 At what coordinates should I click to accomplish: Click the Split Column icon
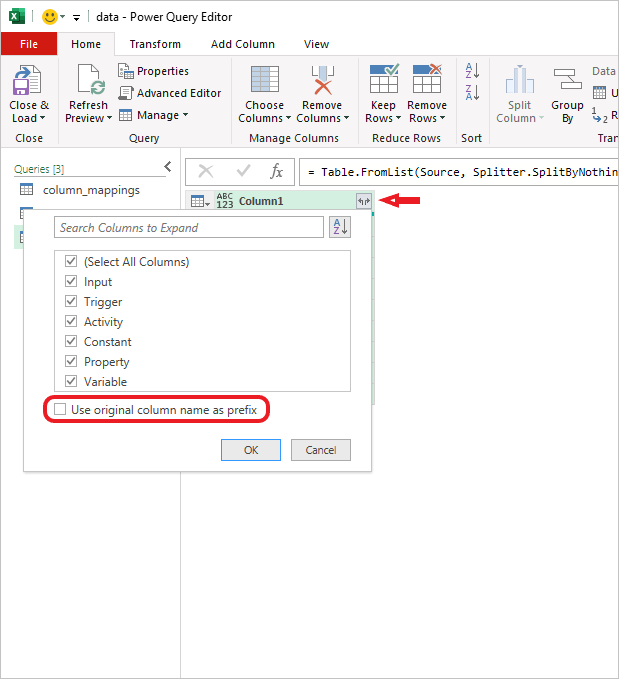click(x=519, y=79)
